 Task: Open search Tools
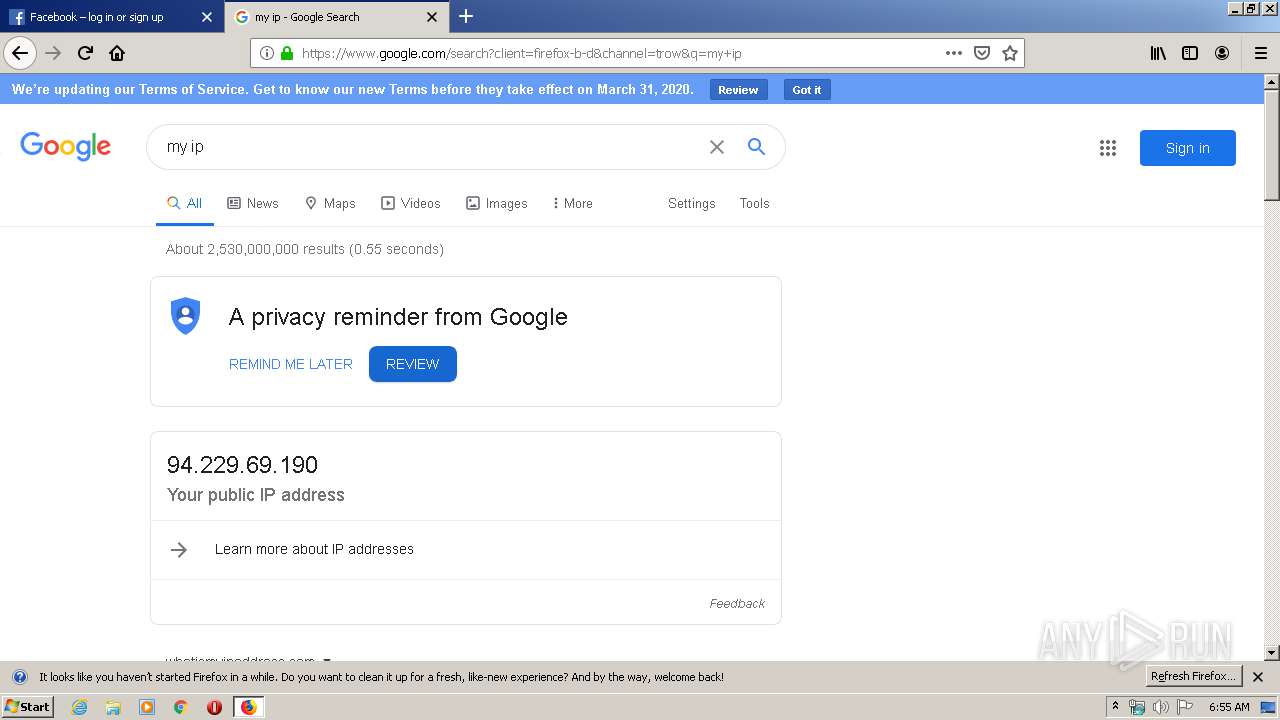(755, 203)
